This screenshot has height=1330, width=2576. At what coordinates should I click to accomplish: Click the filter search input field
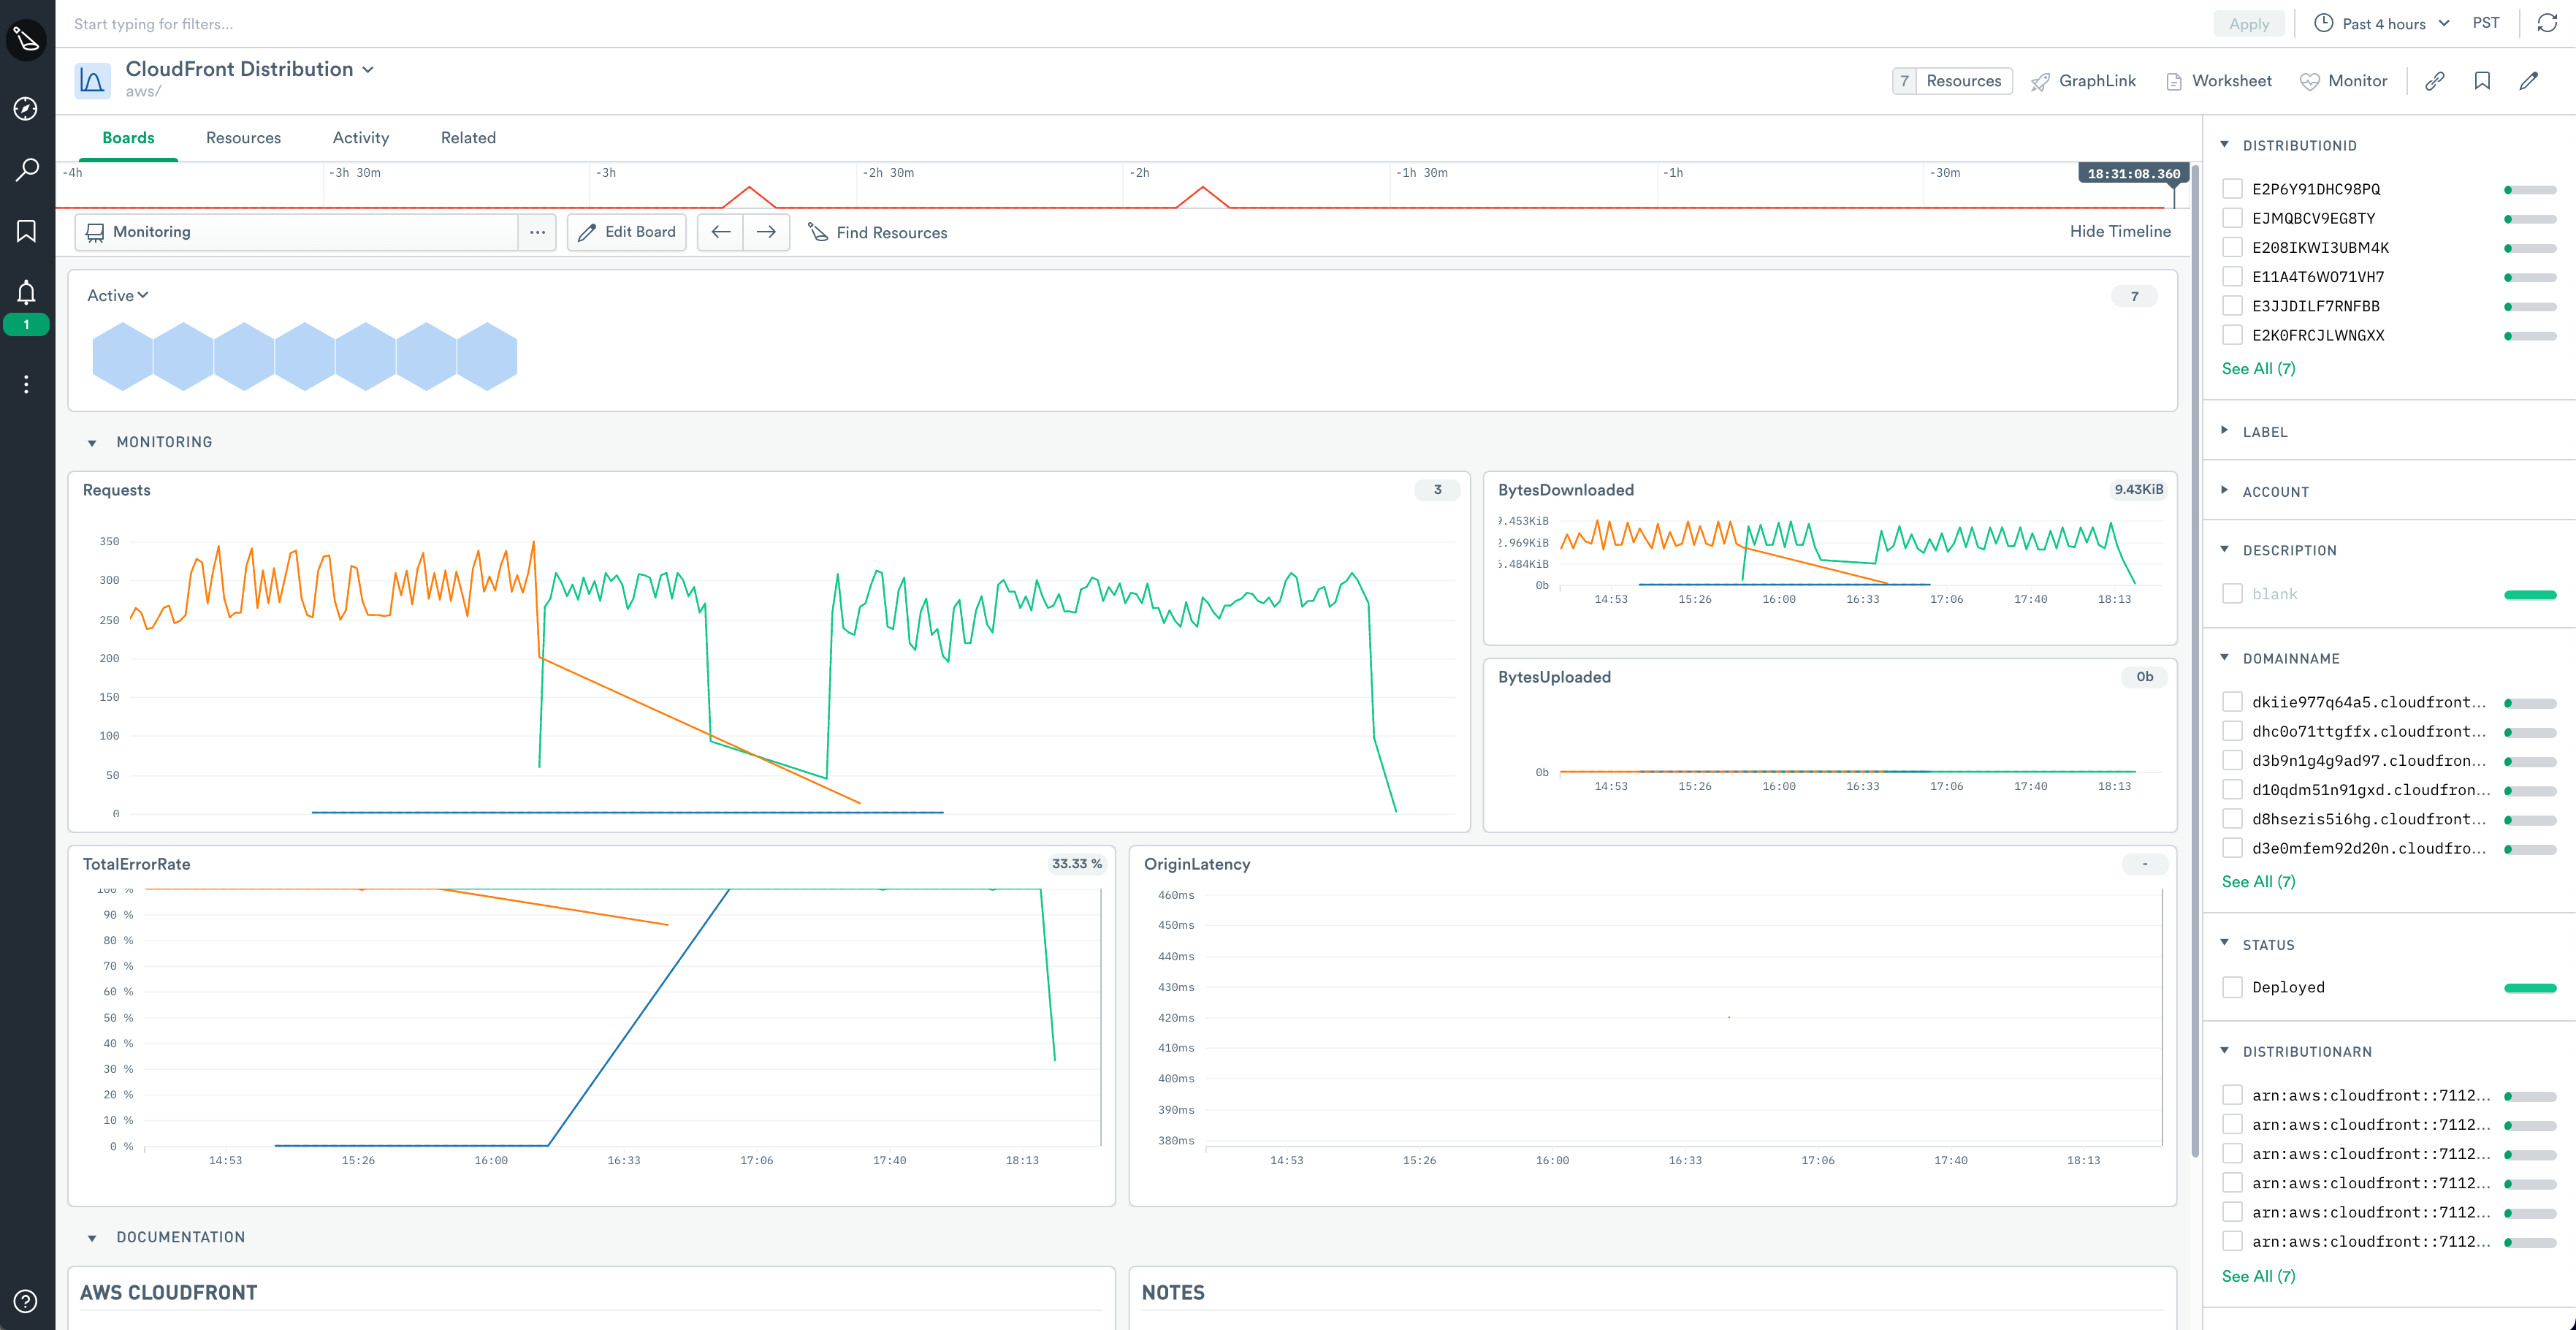point(1130,24)
